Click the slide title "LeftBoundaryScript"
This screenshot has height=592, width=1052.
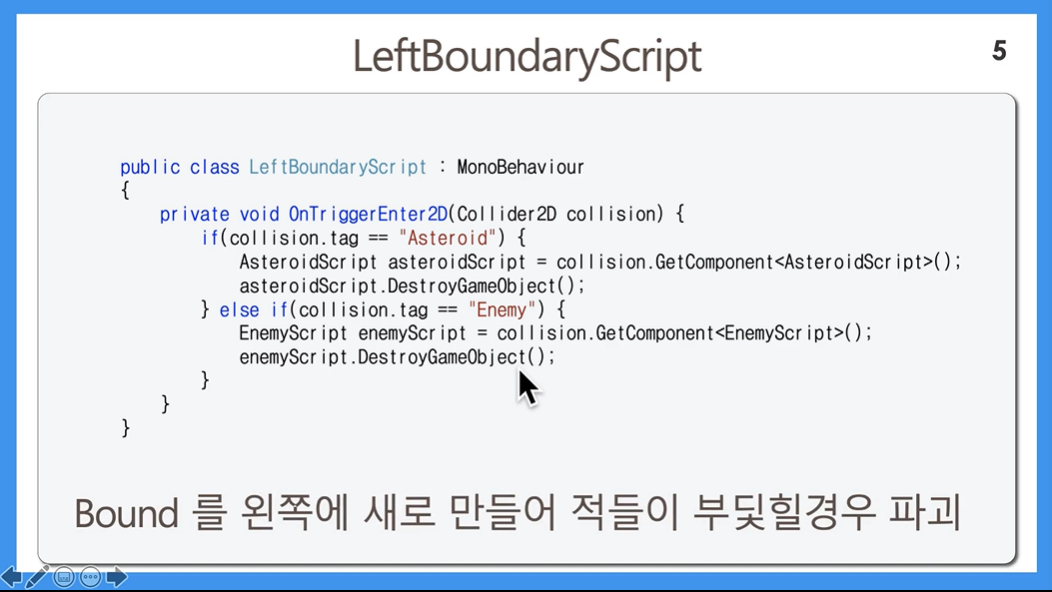(527, 56)
